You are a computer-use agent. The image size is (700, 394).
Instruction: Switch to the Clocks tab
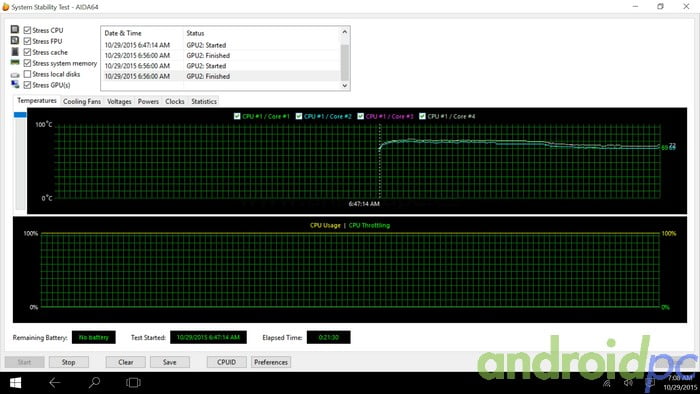175,101
